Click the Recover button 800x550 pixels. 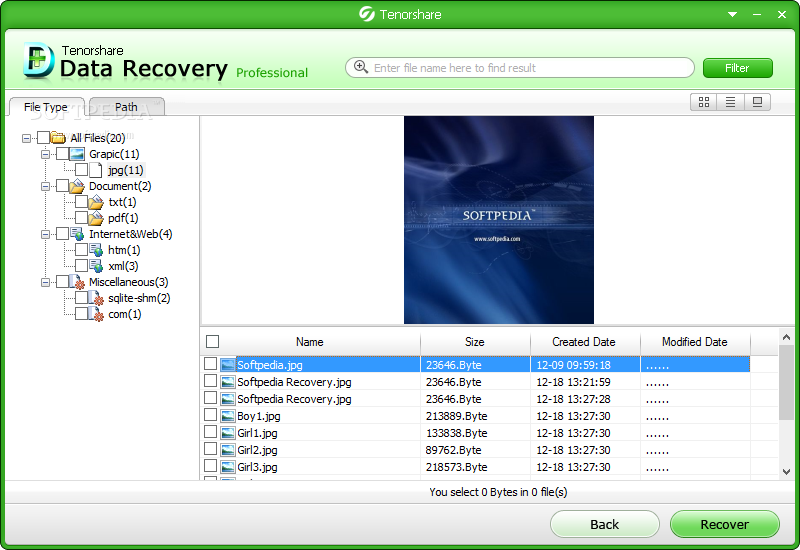pos(724,524)
